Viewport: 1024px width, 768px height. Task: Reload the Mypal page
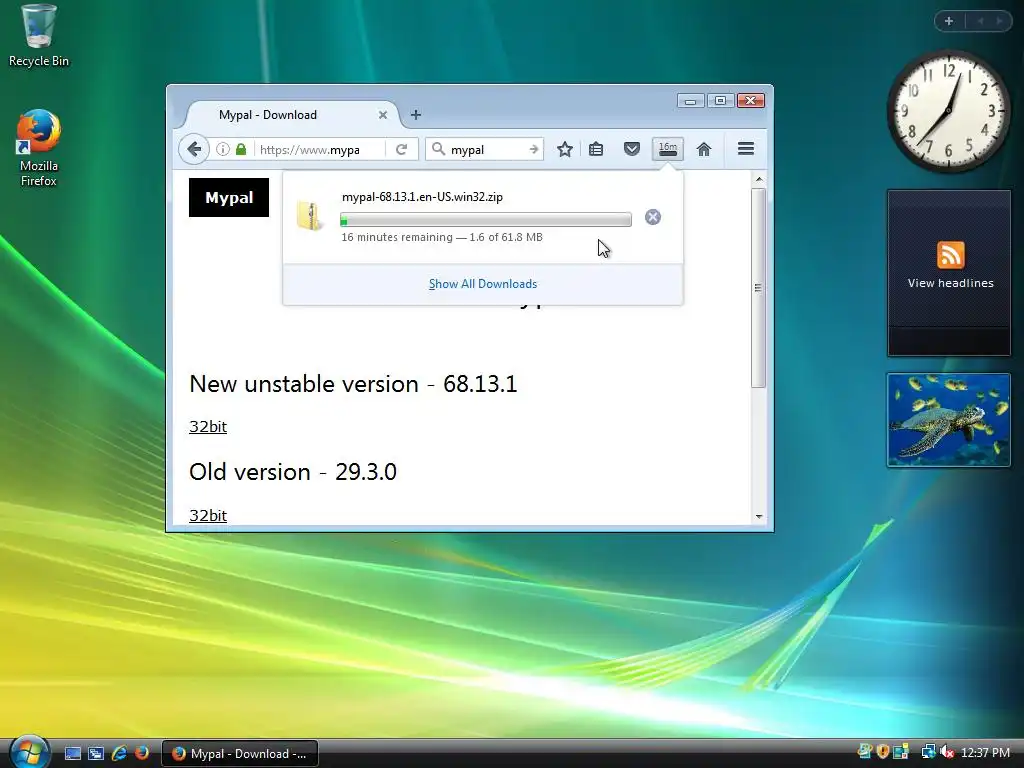402,150
